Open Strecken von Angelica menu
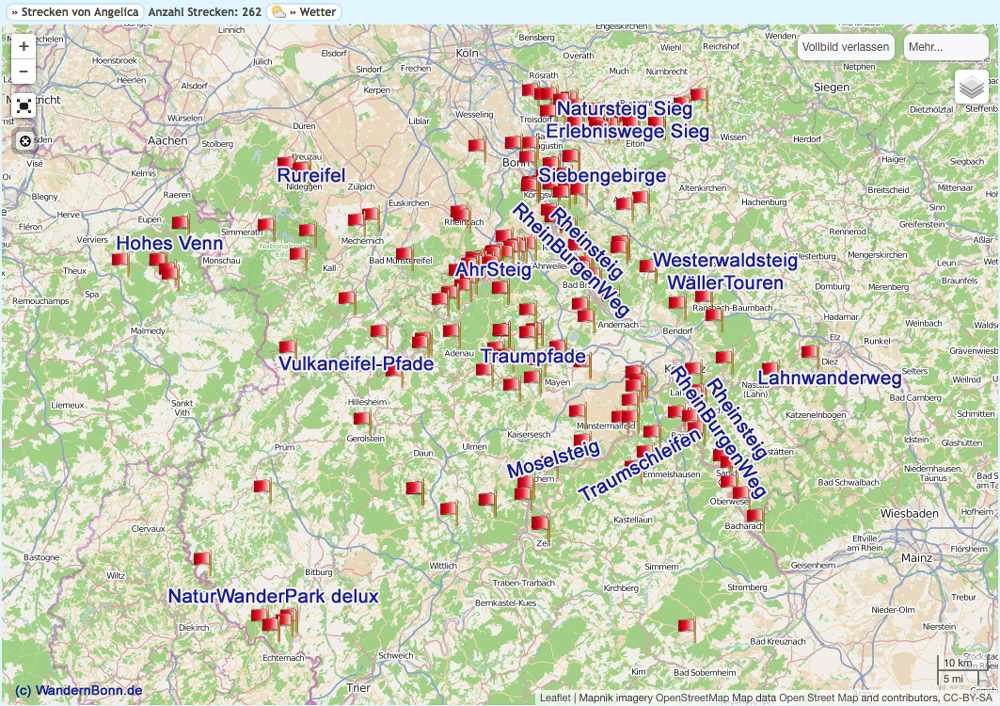Screen dimensions: 1000x706 pyautogui.click(x=74, y=12)
